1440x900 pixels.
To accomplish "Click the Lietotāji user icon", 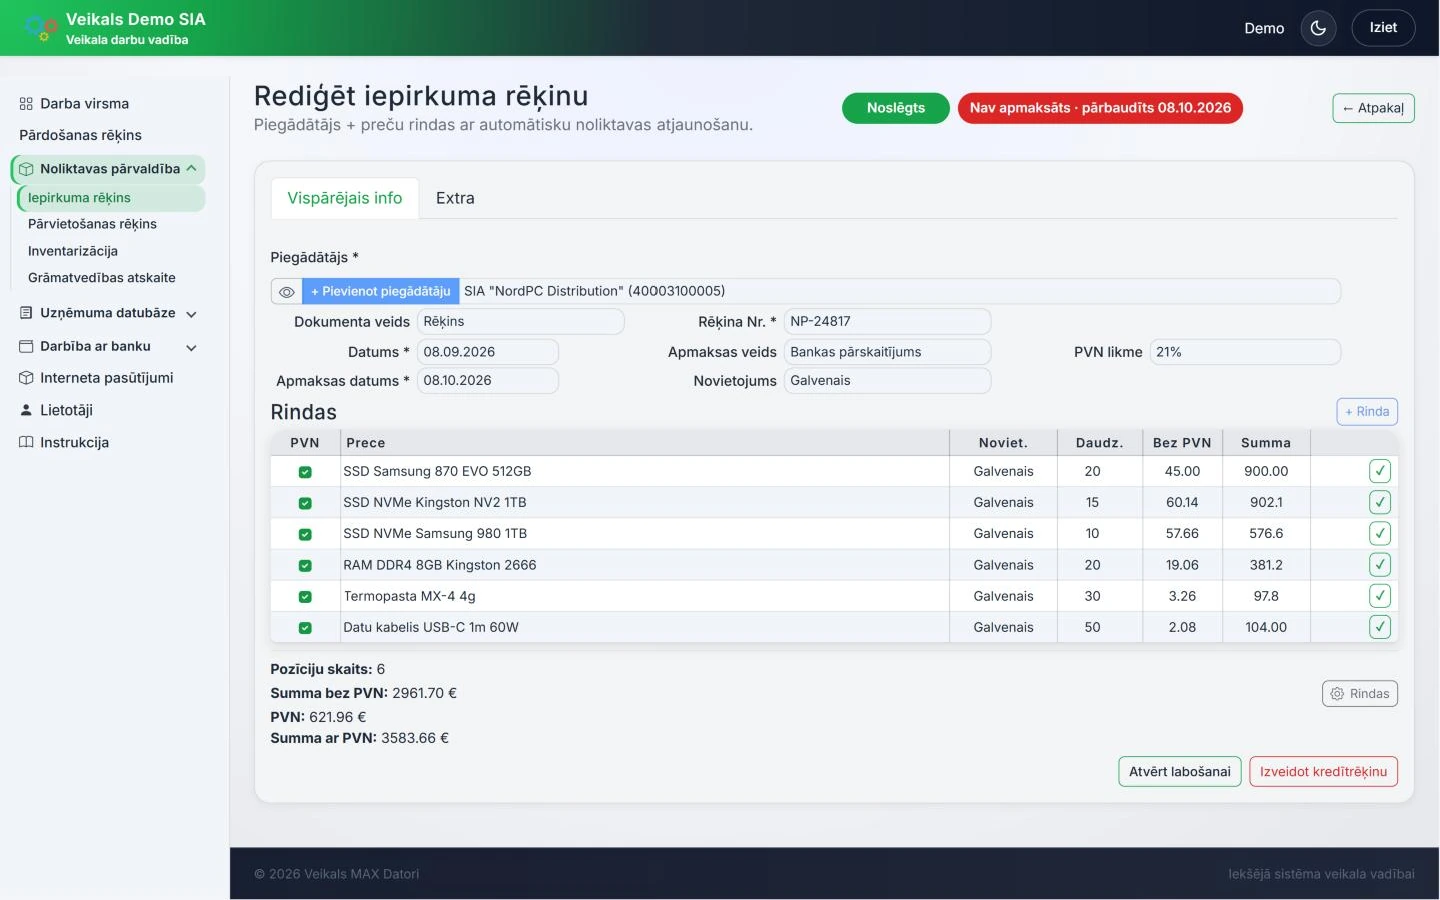I will (x=26, y=410).
